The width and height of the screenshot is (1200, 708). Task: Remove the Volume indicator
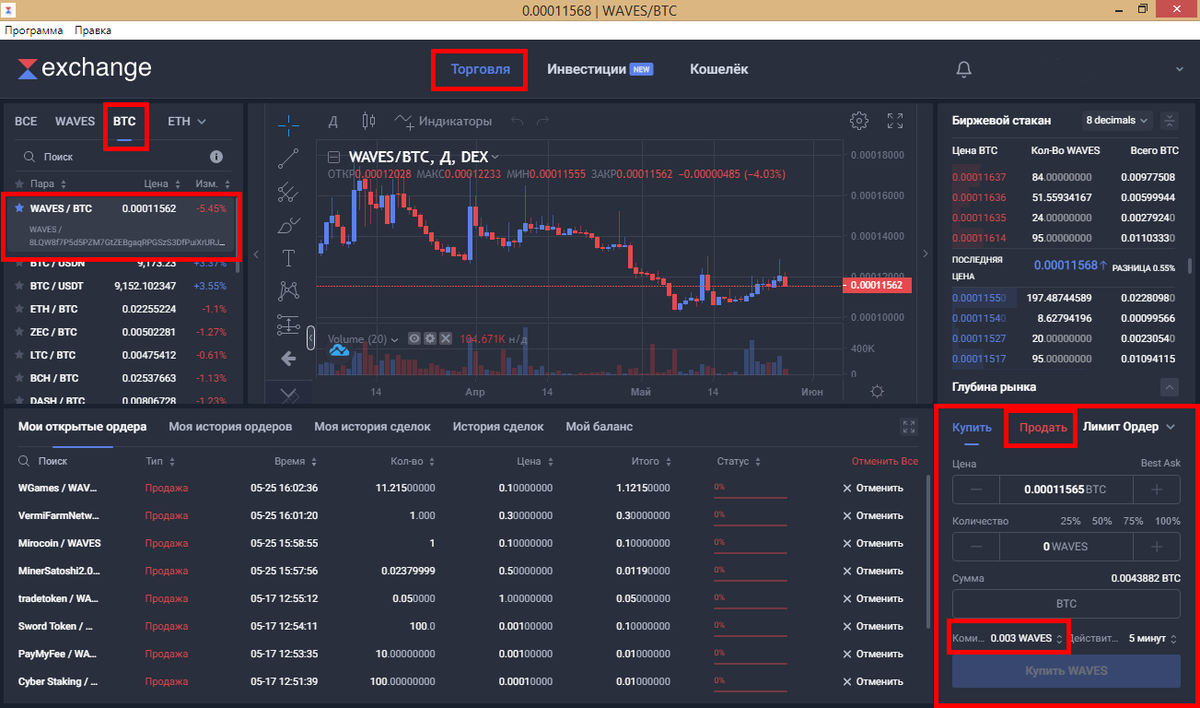coord(446,339)
